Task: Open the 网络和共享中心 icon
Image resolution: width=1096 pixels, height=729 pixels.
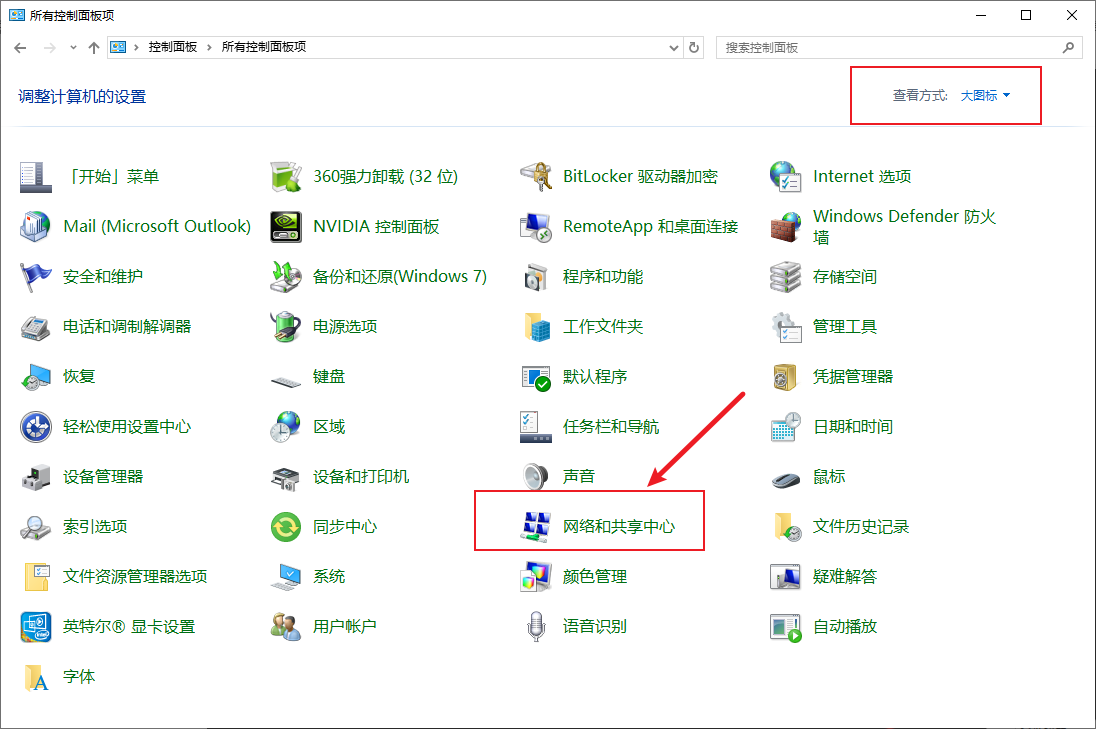Action: pos(536,526)
